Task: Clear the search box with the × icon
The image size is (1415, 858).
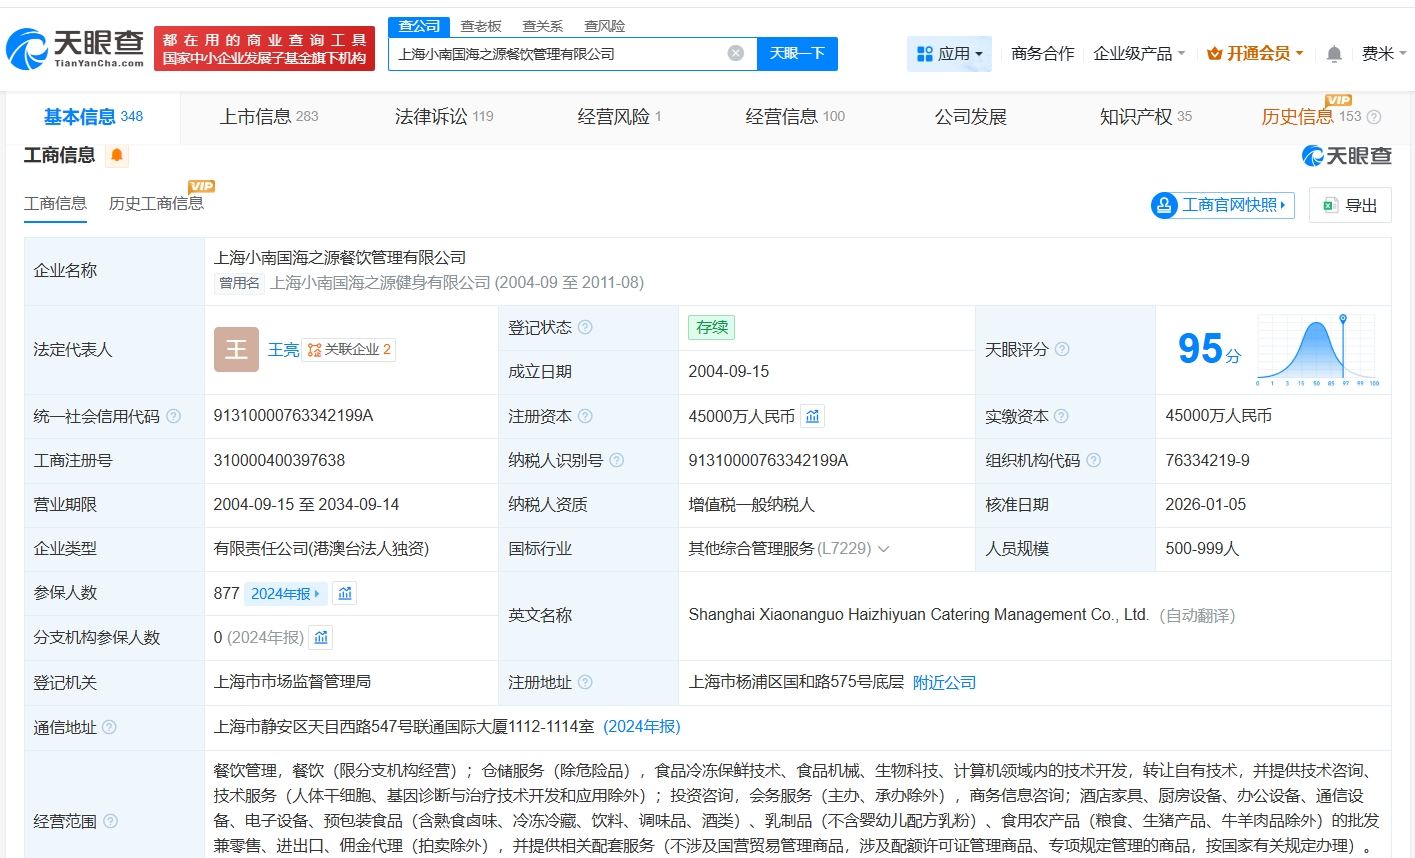Action: pyautogui.click(x=735, y=53)
